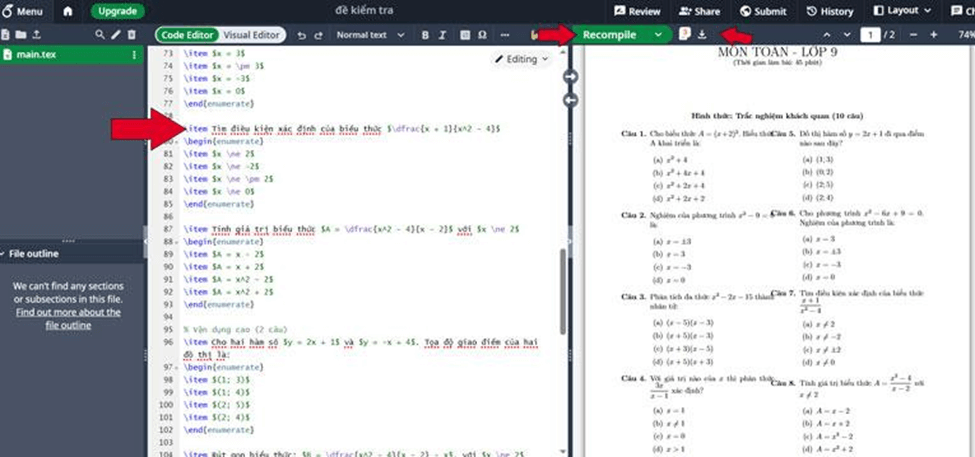975x457 pixels.
Task: Open the Editing mode dropdown
Action: (521, 59)
